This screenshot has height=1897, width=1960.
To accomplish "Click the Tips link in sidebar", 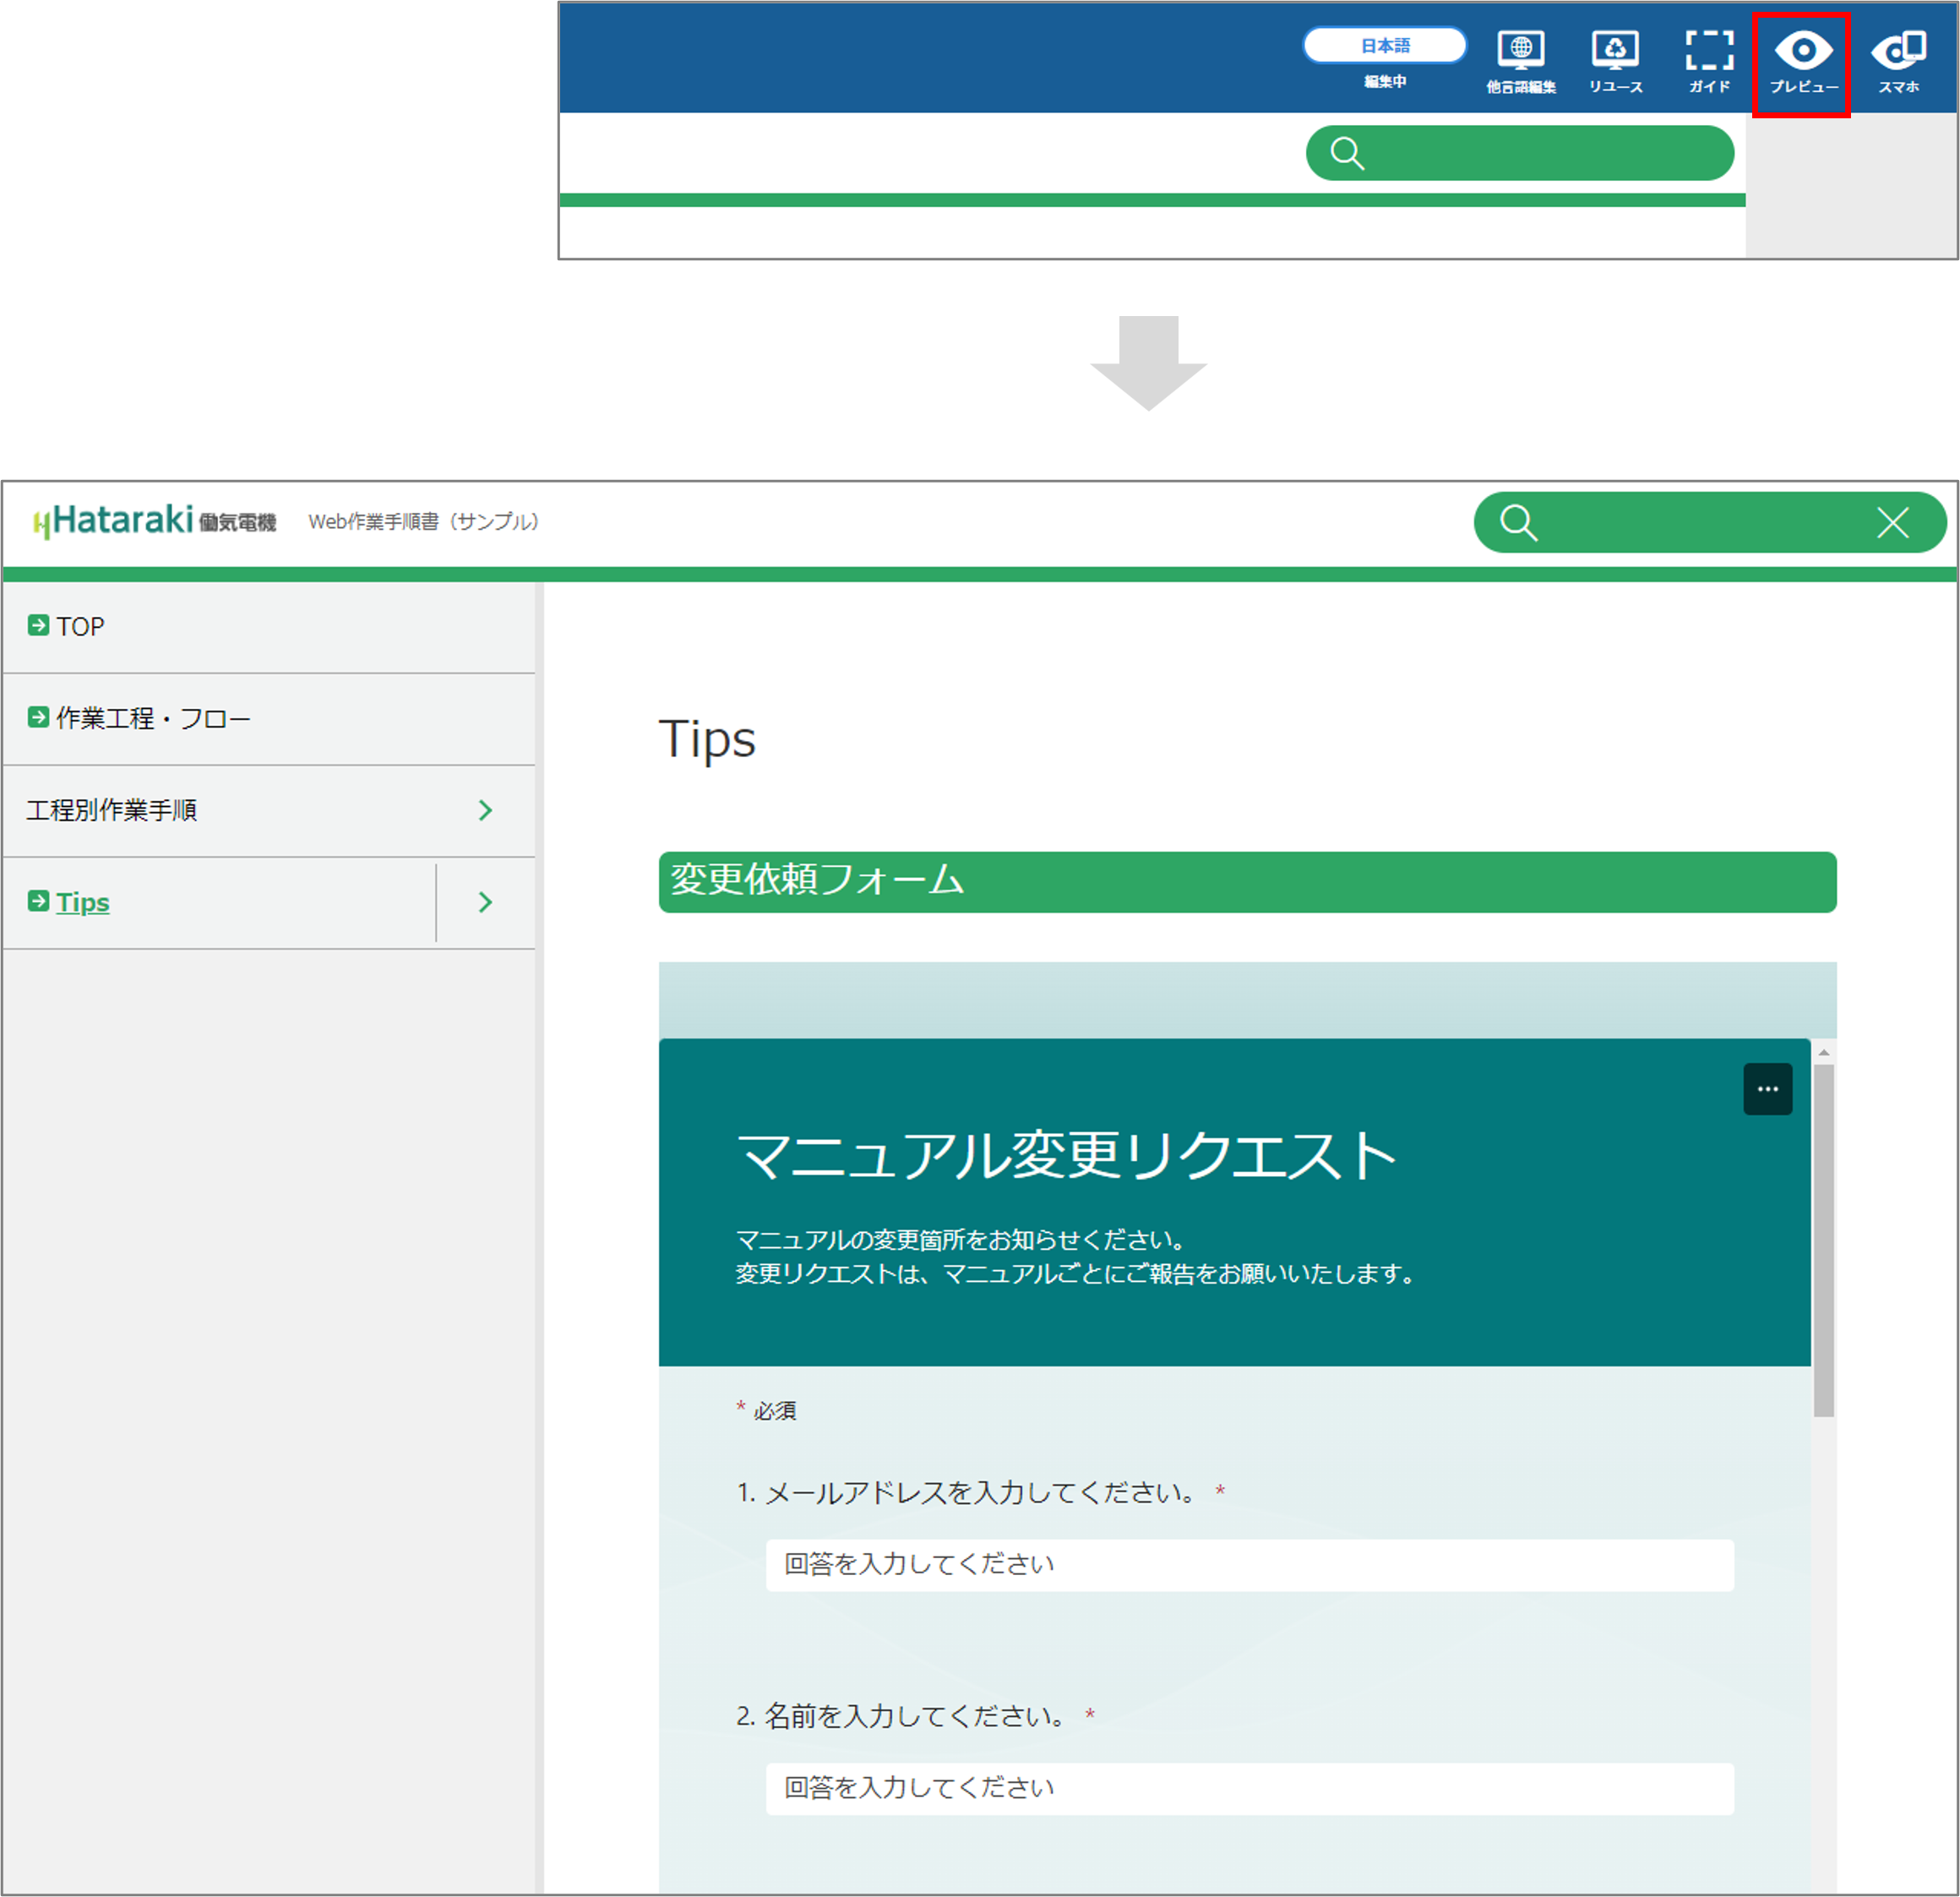I will pyautogui.click(x=82, y=902).
